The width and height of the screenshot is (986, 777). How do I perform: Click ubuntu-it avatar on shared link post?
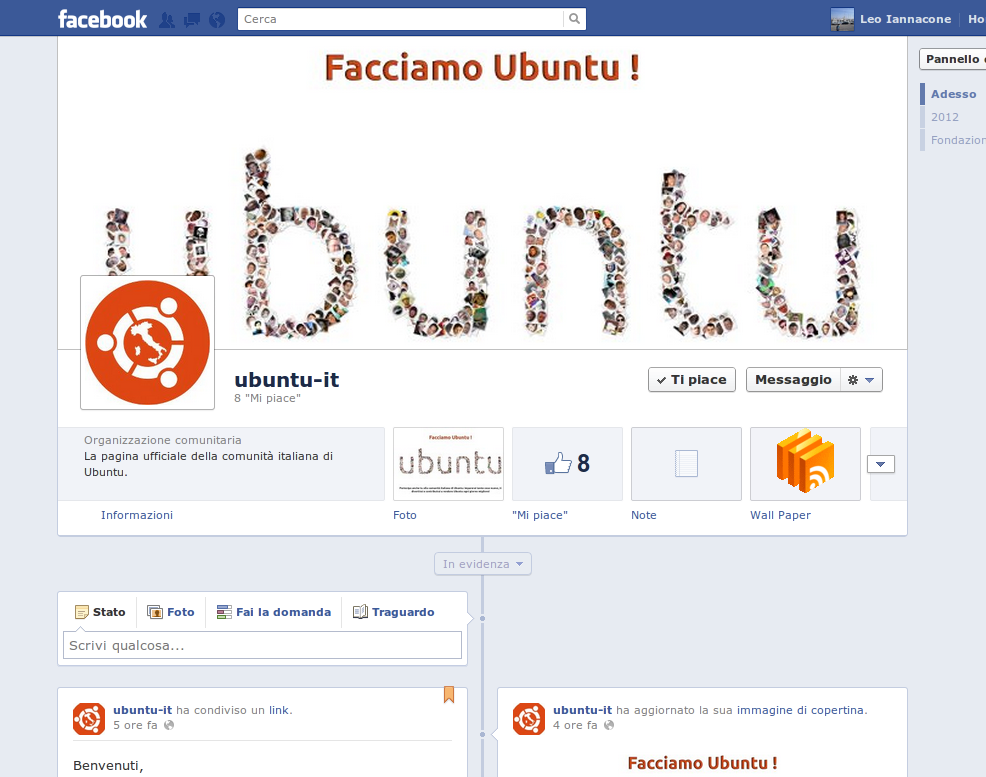[x=89, y=719]
